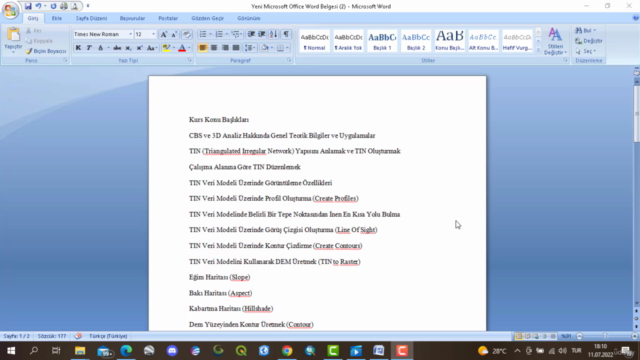Open the Office button menu

coord(10,10)
